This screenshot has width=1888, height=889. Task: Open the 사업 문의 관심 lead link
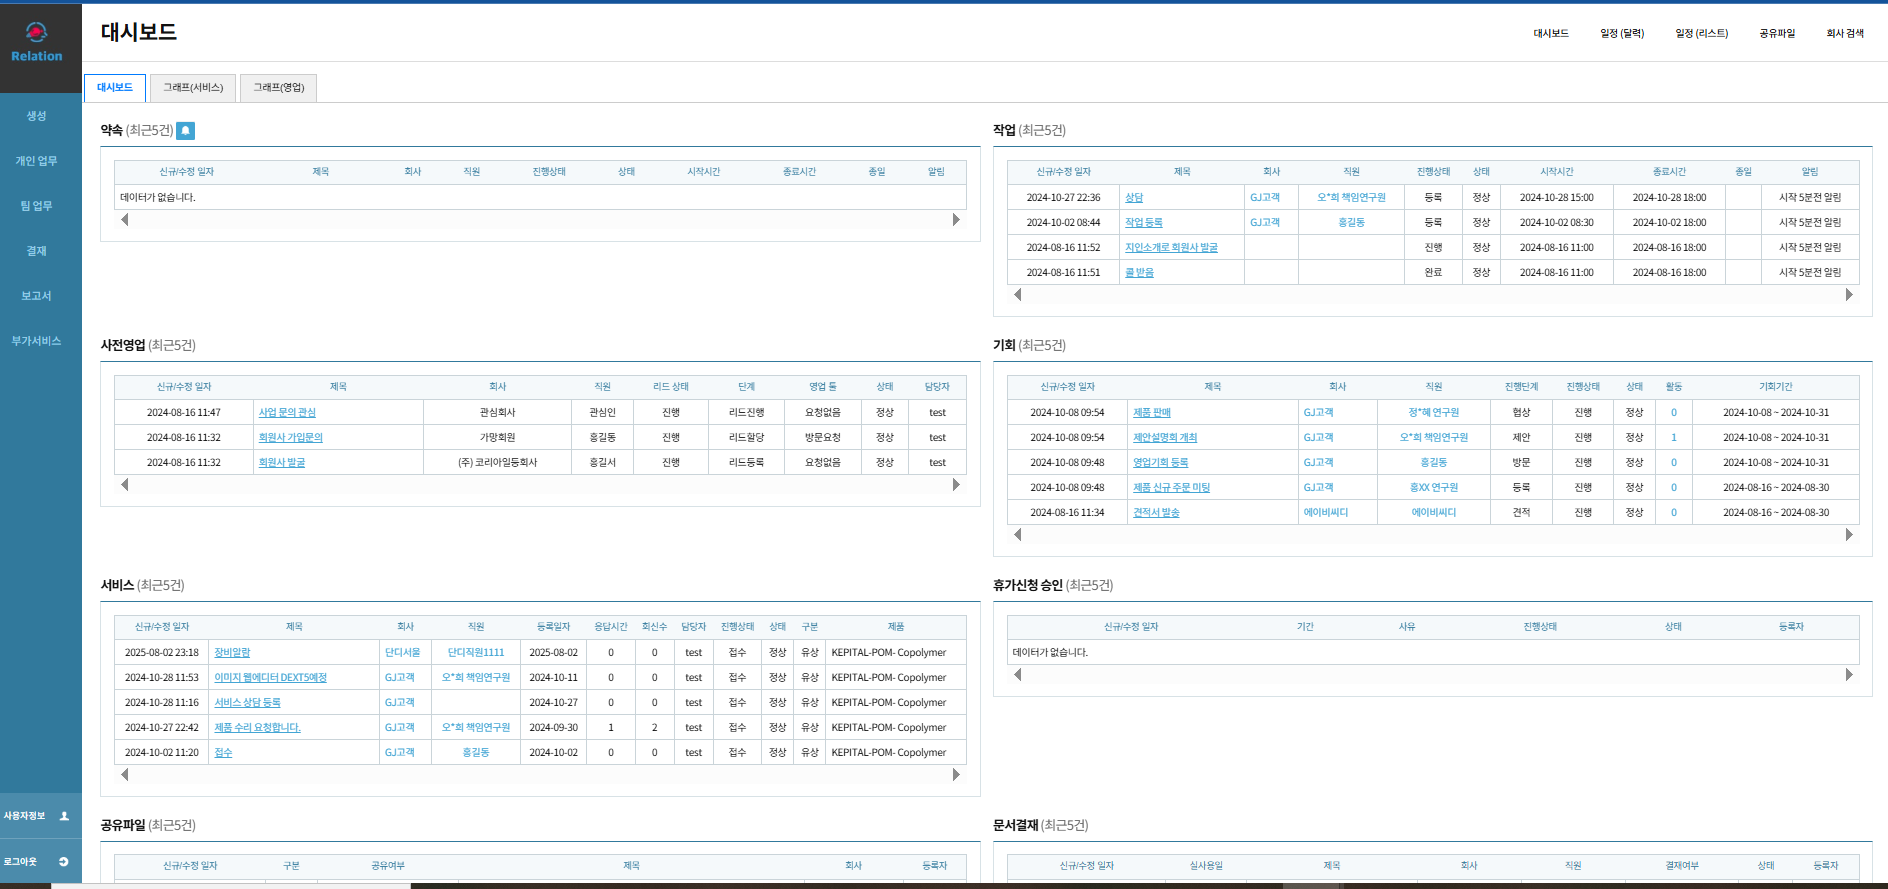[x=287, y=413]
